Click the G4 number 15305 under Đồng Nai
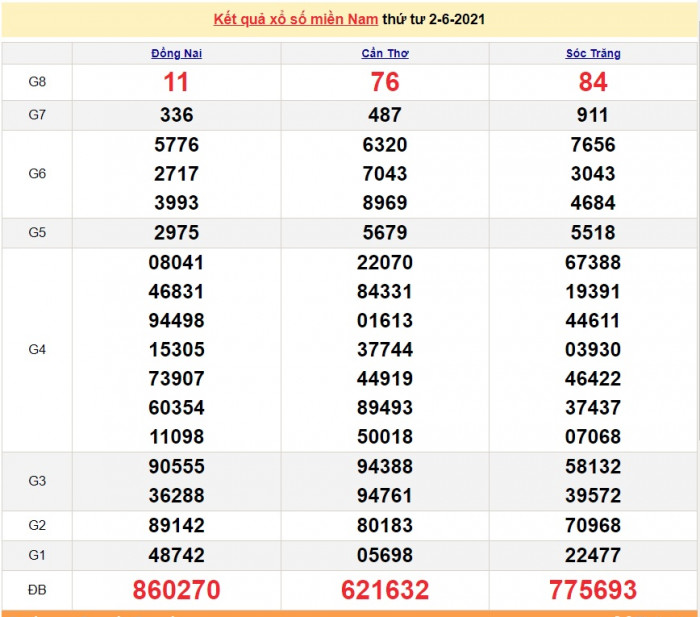700x617 pixels. click(177, 350)
